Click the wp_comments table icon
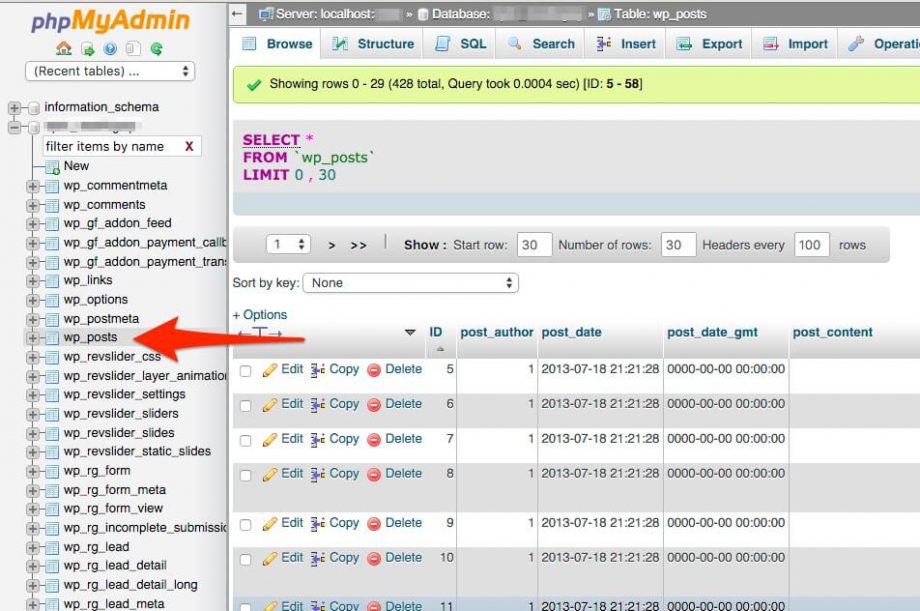 (52, 205)
